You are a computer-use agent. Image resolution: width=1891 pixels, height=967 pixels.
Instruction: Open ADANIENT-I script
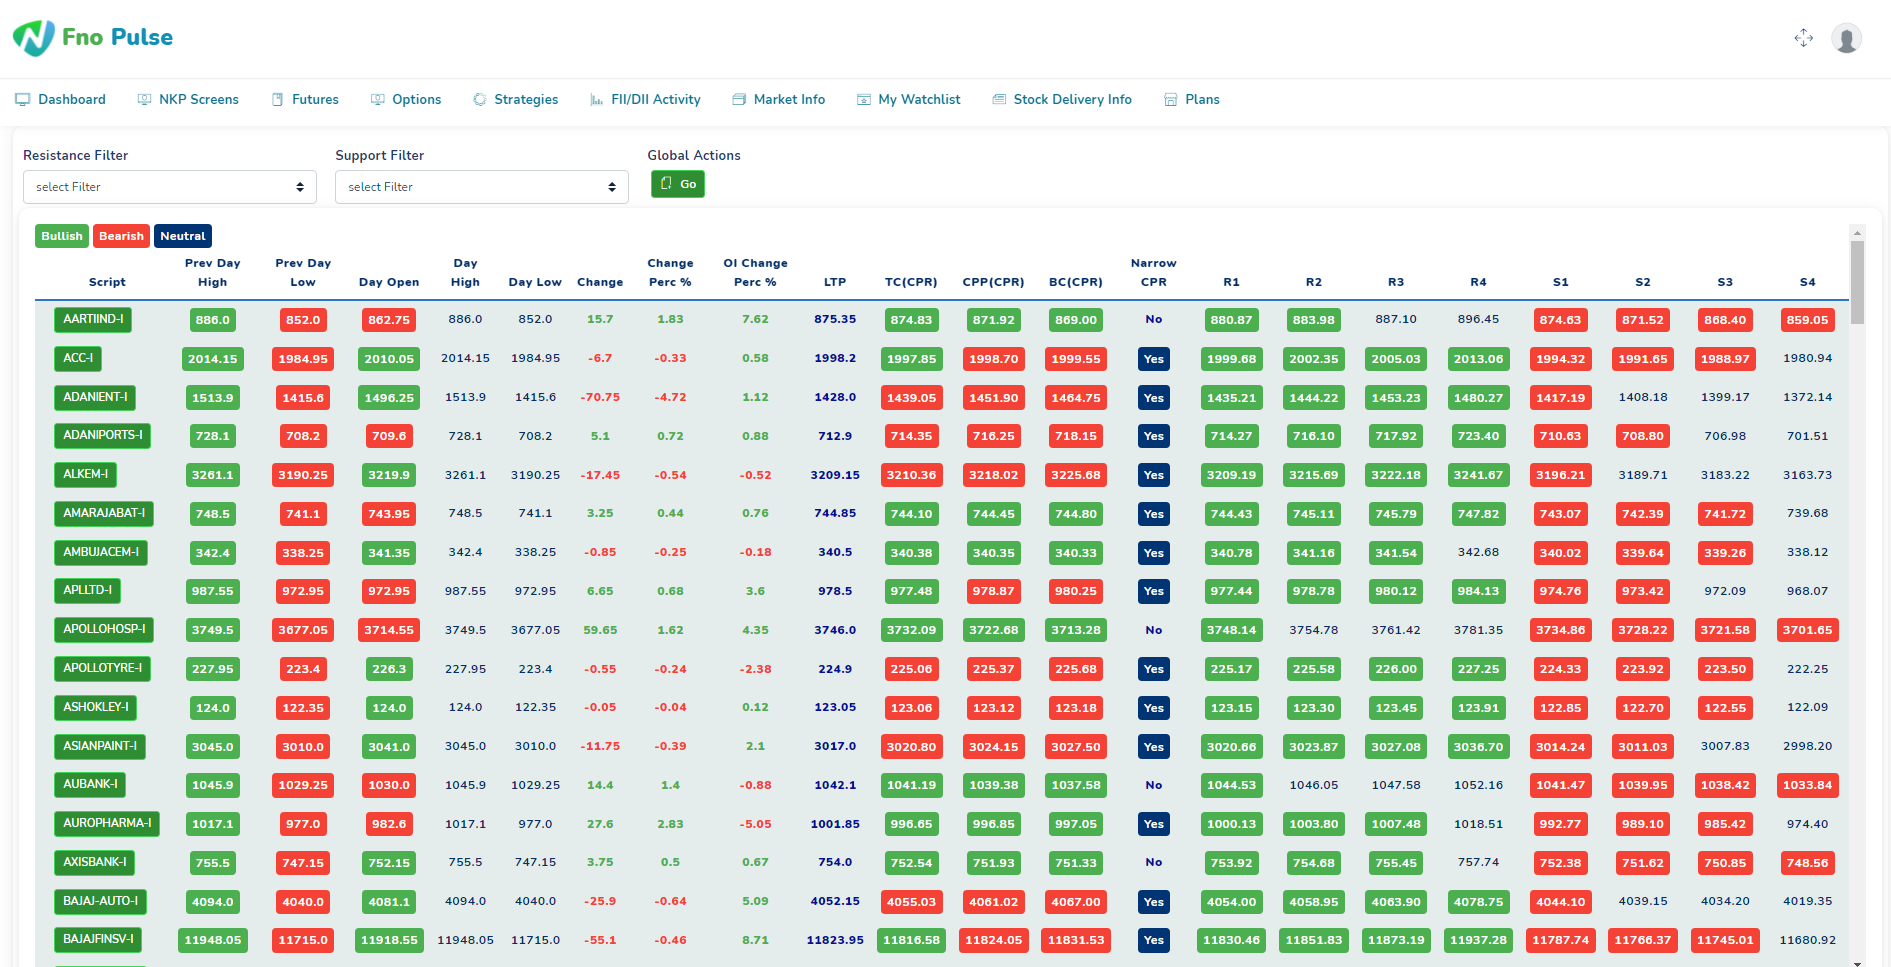95,397
